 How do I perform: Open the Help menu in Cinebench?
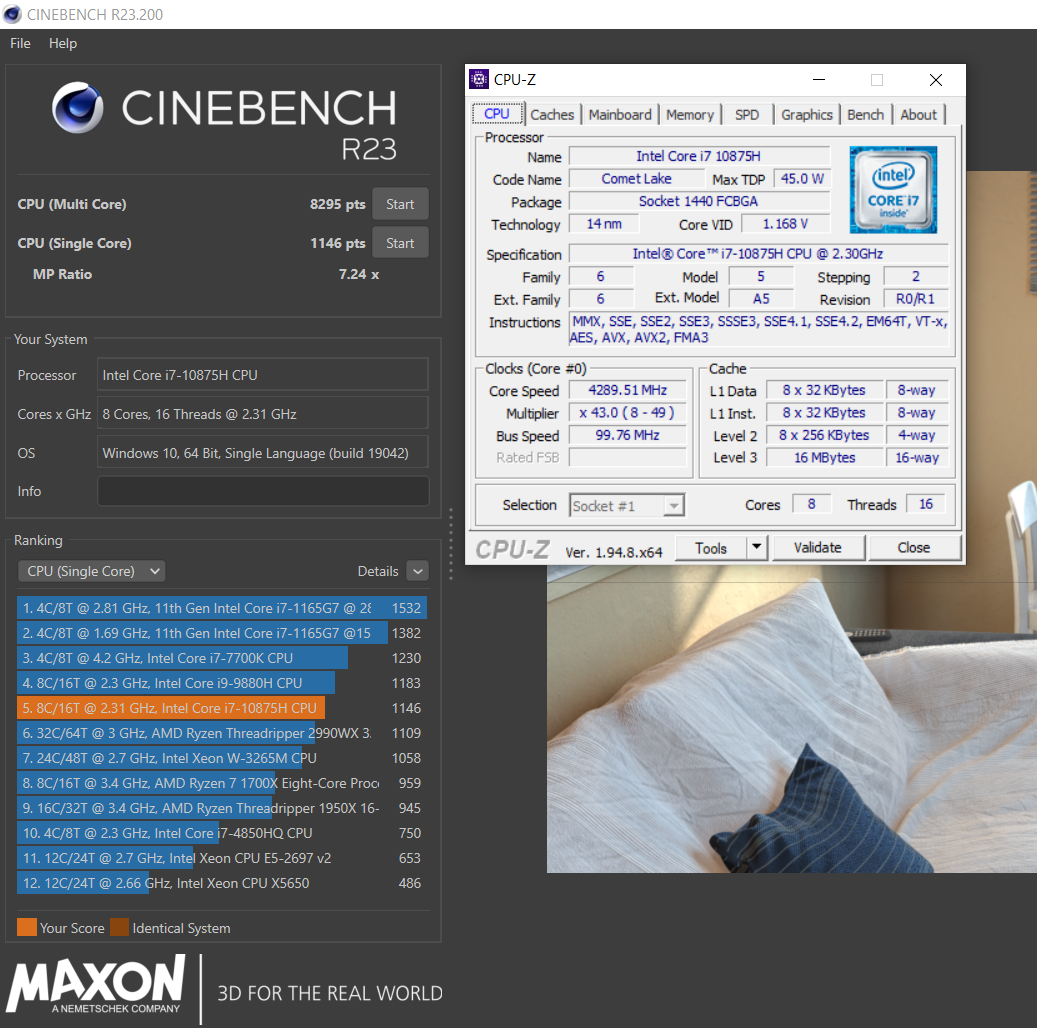click(x=63, y=44)
